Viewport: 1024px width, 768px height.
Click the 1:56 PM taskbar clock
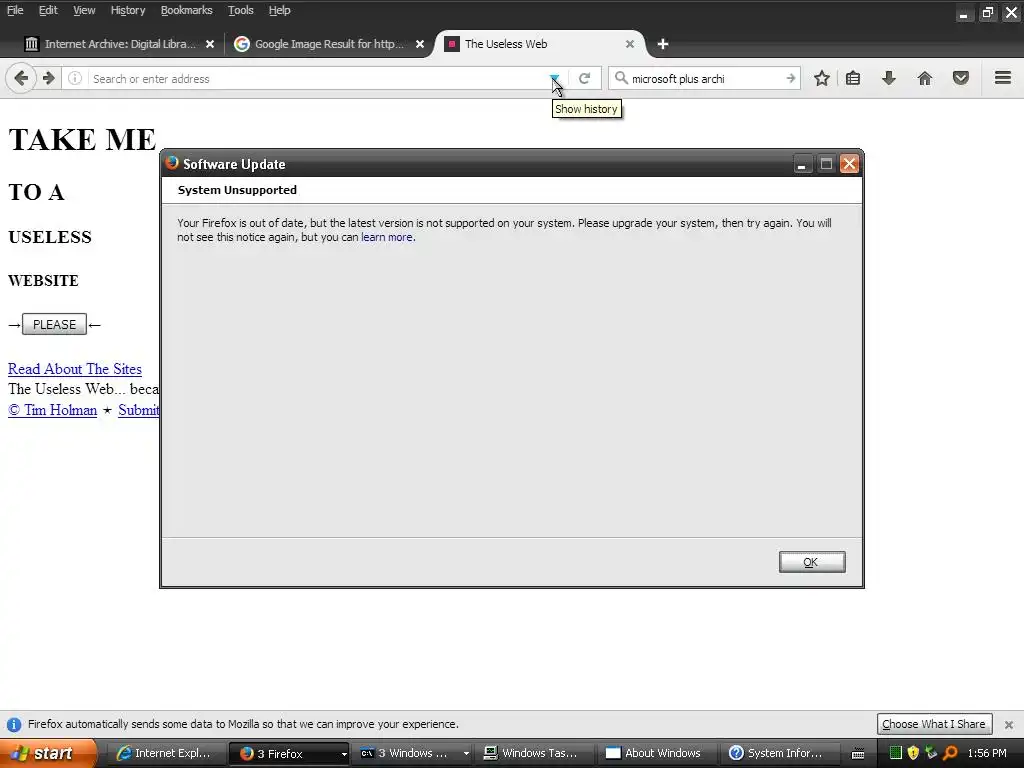[987, 753]
